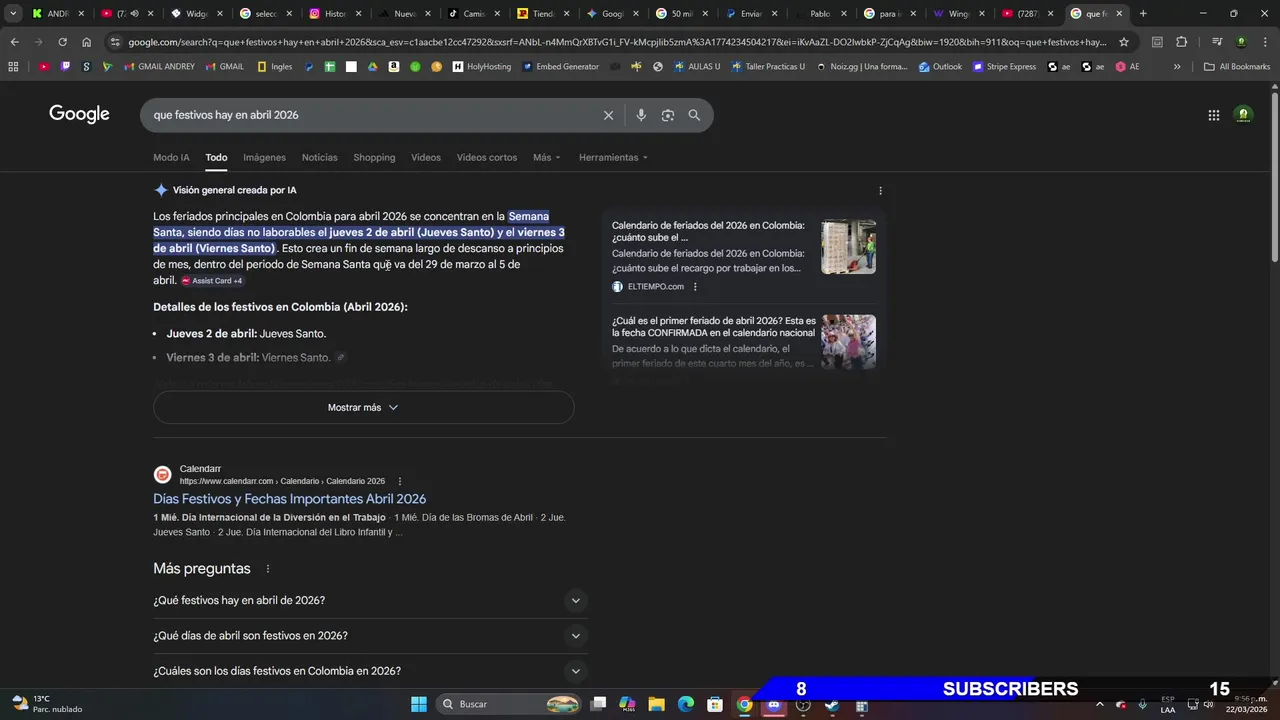Open the Windows Start menu
The width and height of the screenshot is (1280, 720).
pos(419,704)
